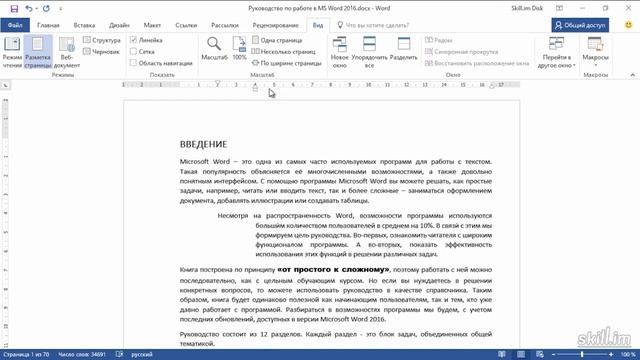Switch to Веб-документ view
Image resolution: width=640 pixels, height=360 pixels.
click(67, 52)
